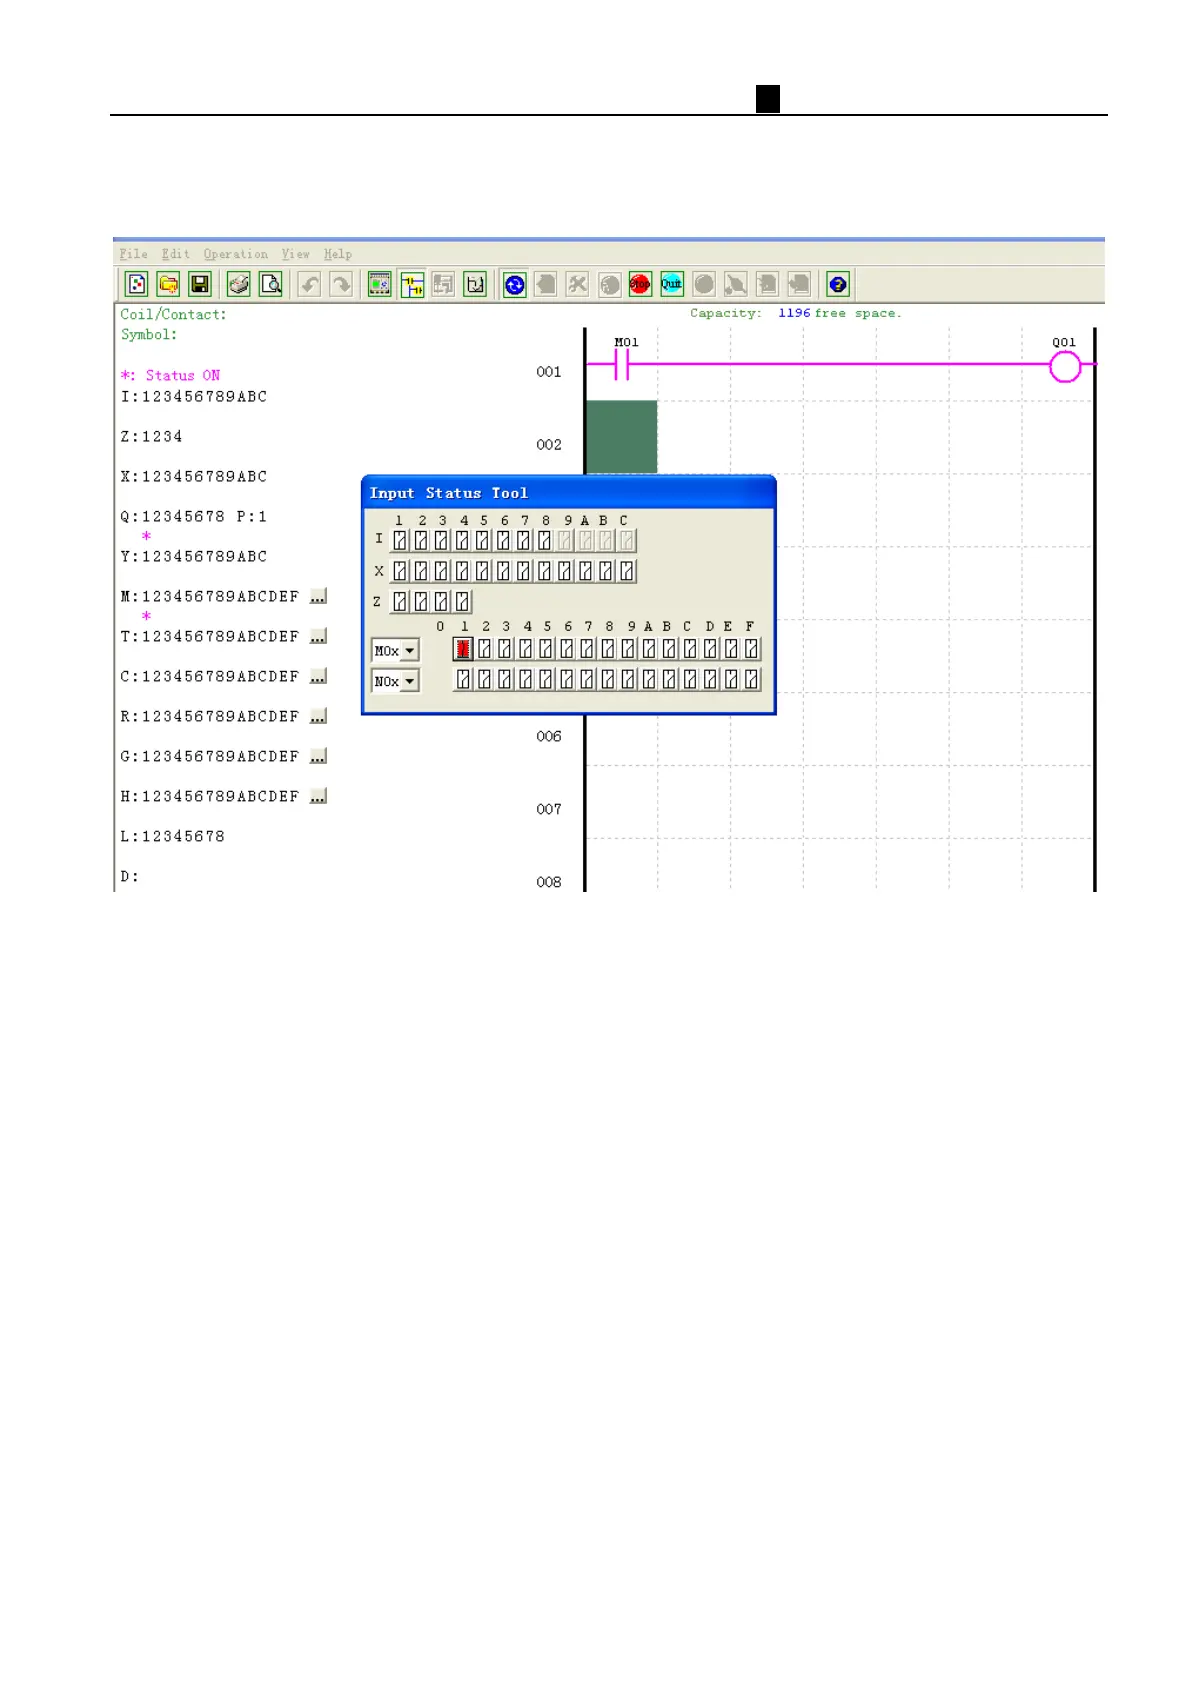Toggle input XC switch at row end
This screenshot has width=1191, height=1684.
[x=627, y=571]
